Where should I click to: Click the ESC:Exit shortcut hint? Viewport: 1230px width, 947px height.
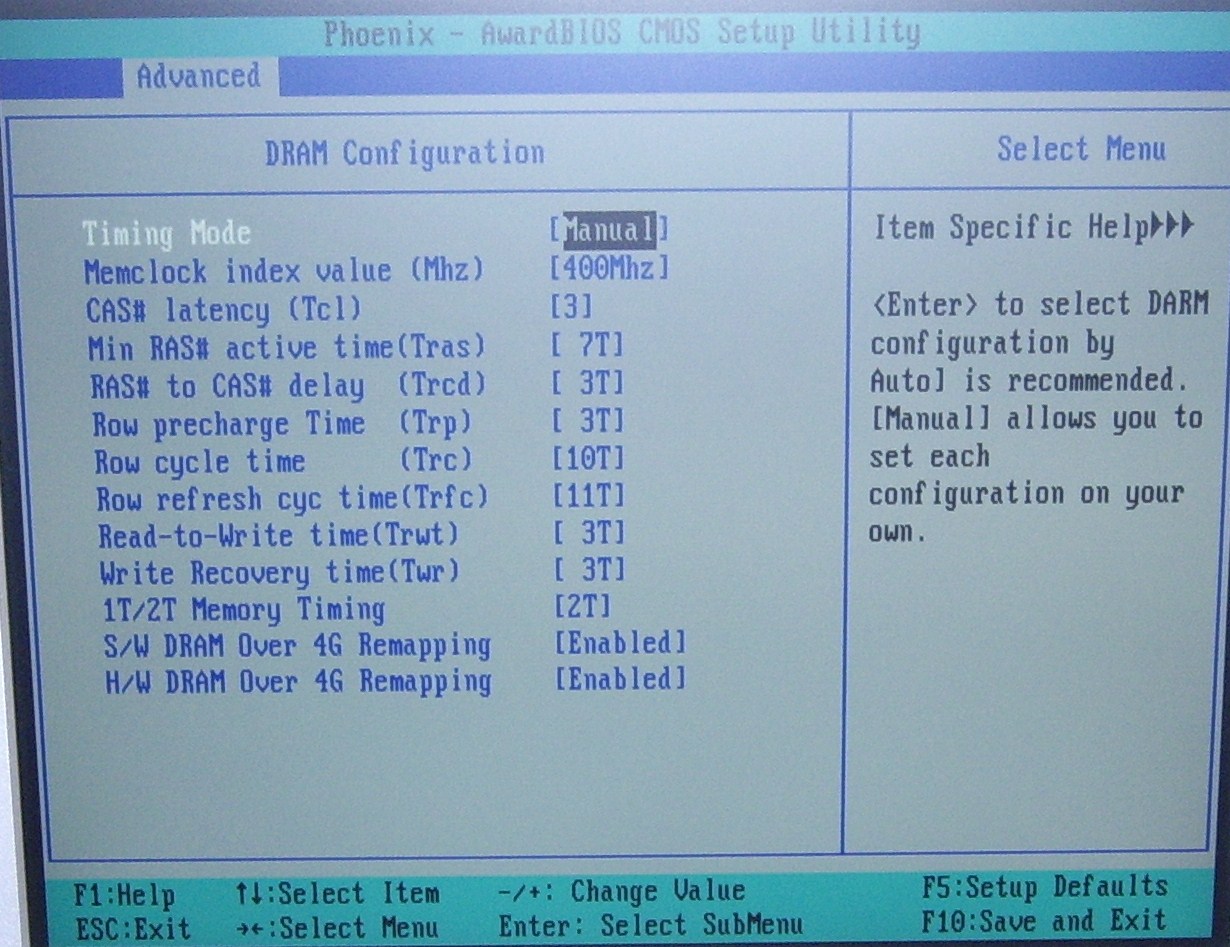[x=132, y=929]
